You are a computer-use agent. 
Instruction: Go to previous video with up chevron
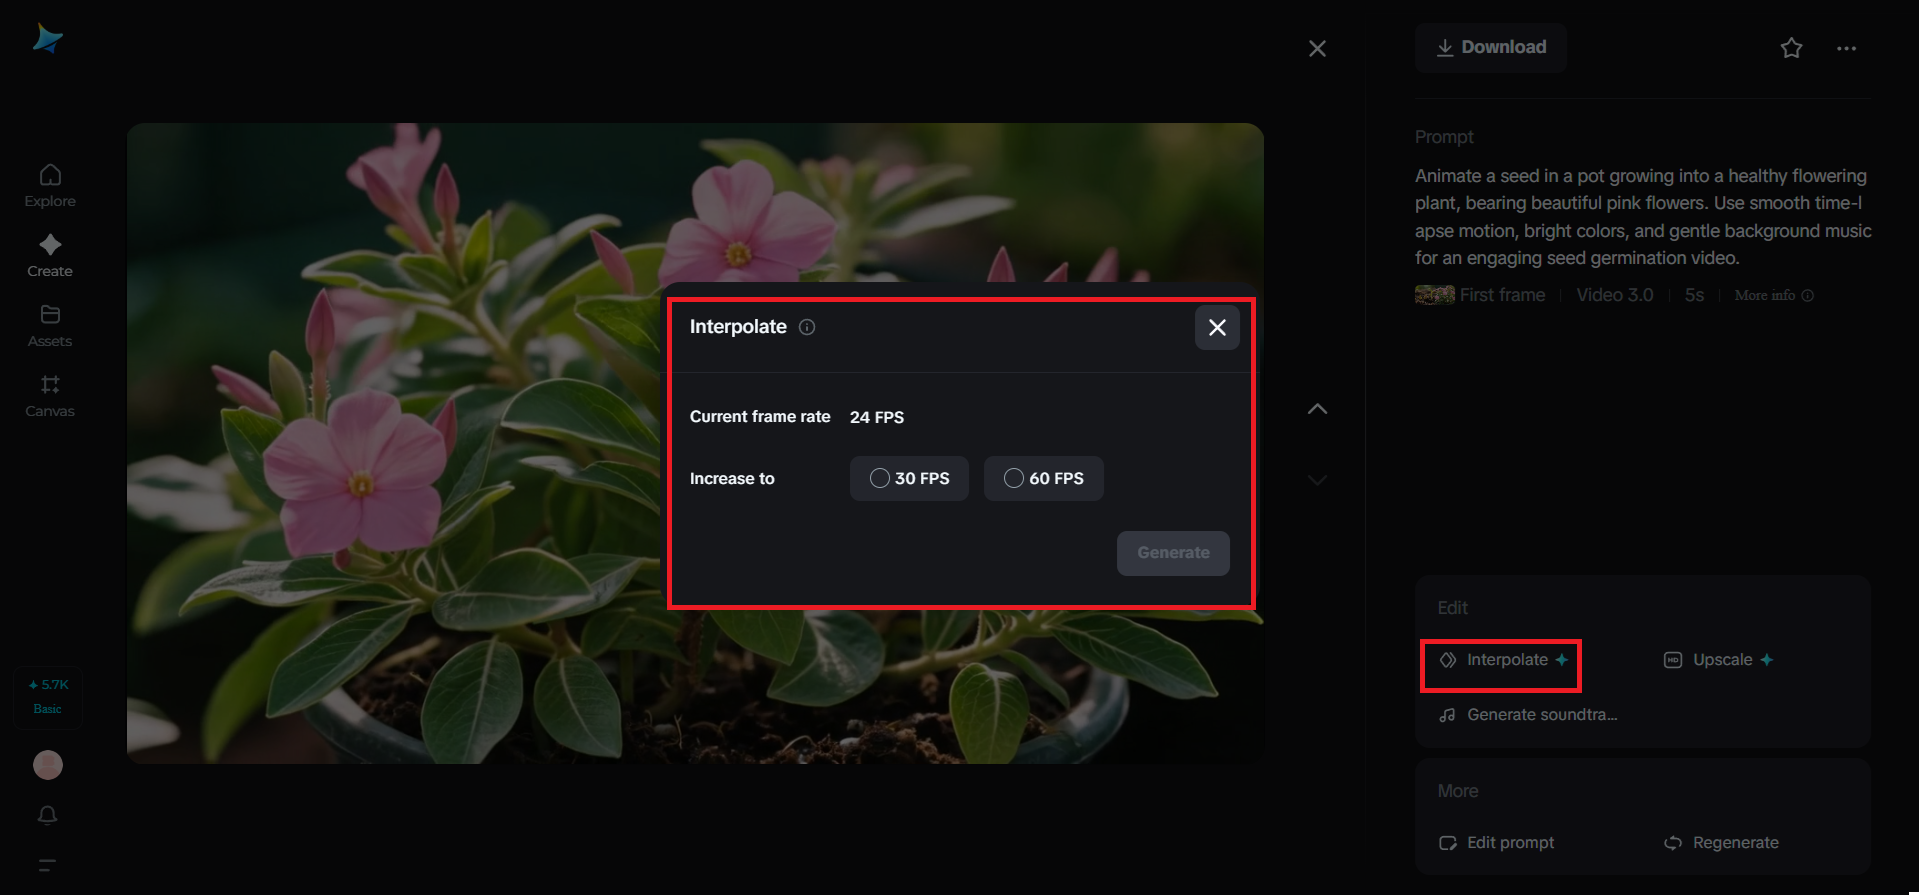(1317, 409)
